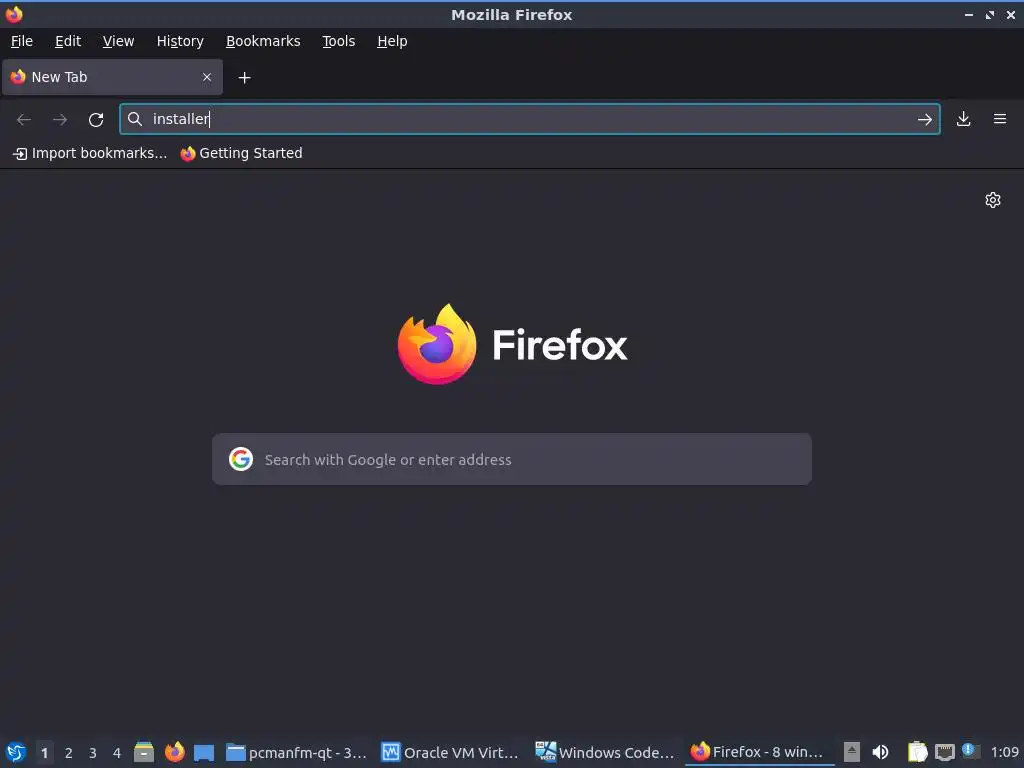
Task: Click Import bookmarks… on bookmarks toolbar
Action: pyautogui.click(x=90, y=153)
